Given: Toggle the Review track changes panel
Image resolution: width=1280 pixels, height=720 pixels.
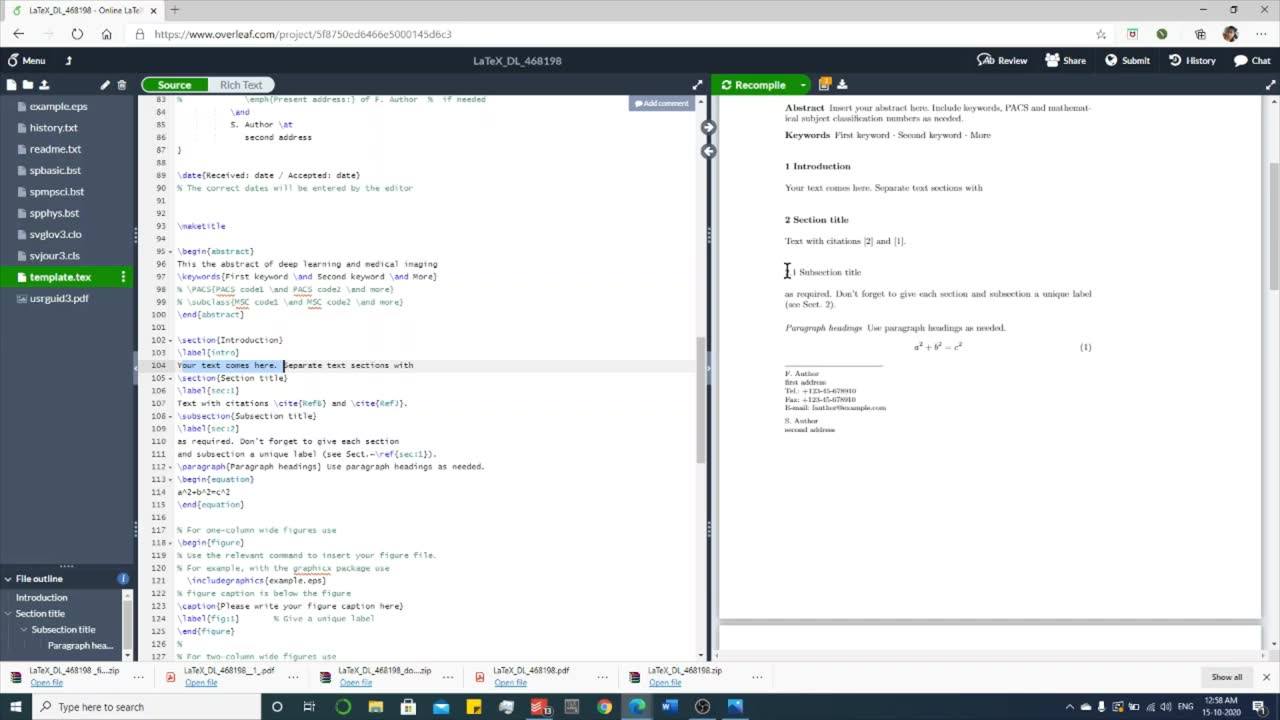Looking at the screenshot, I should [1002, 60].
